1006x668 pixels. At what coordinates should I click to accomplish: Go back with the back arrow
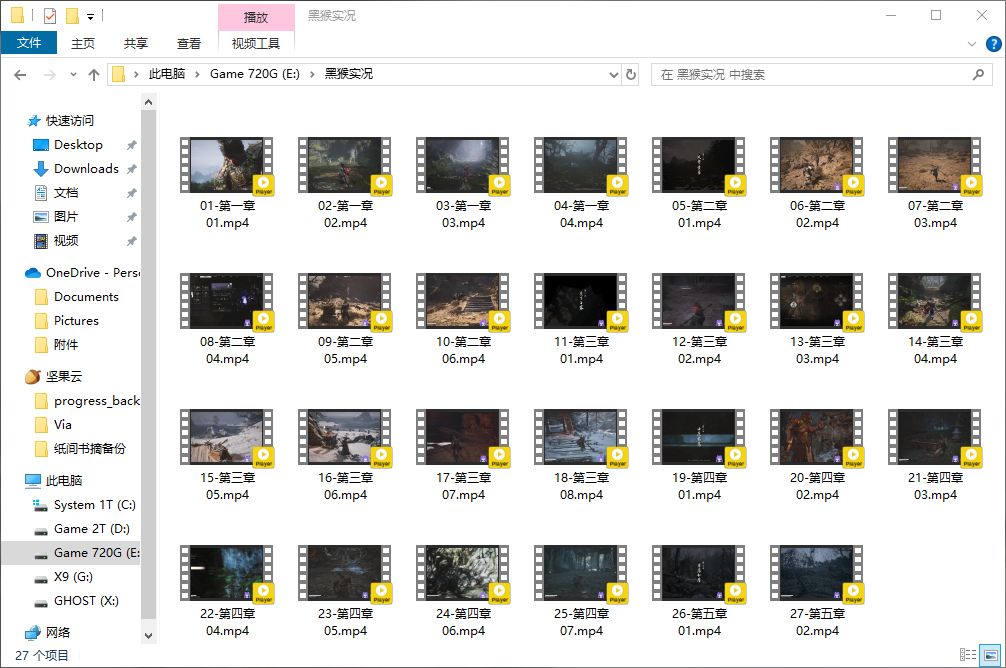[x=21, y=74]
